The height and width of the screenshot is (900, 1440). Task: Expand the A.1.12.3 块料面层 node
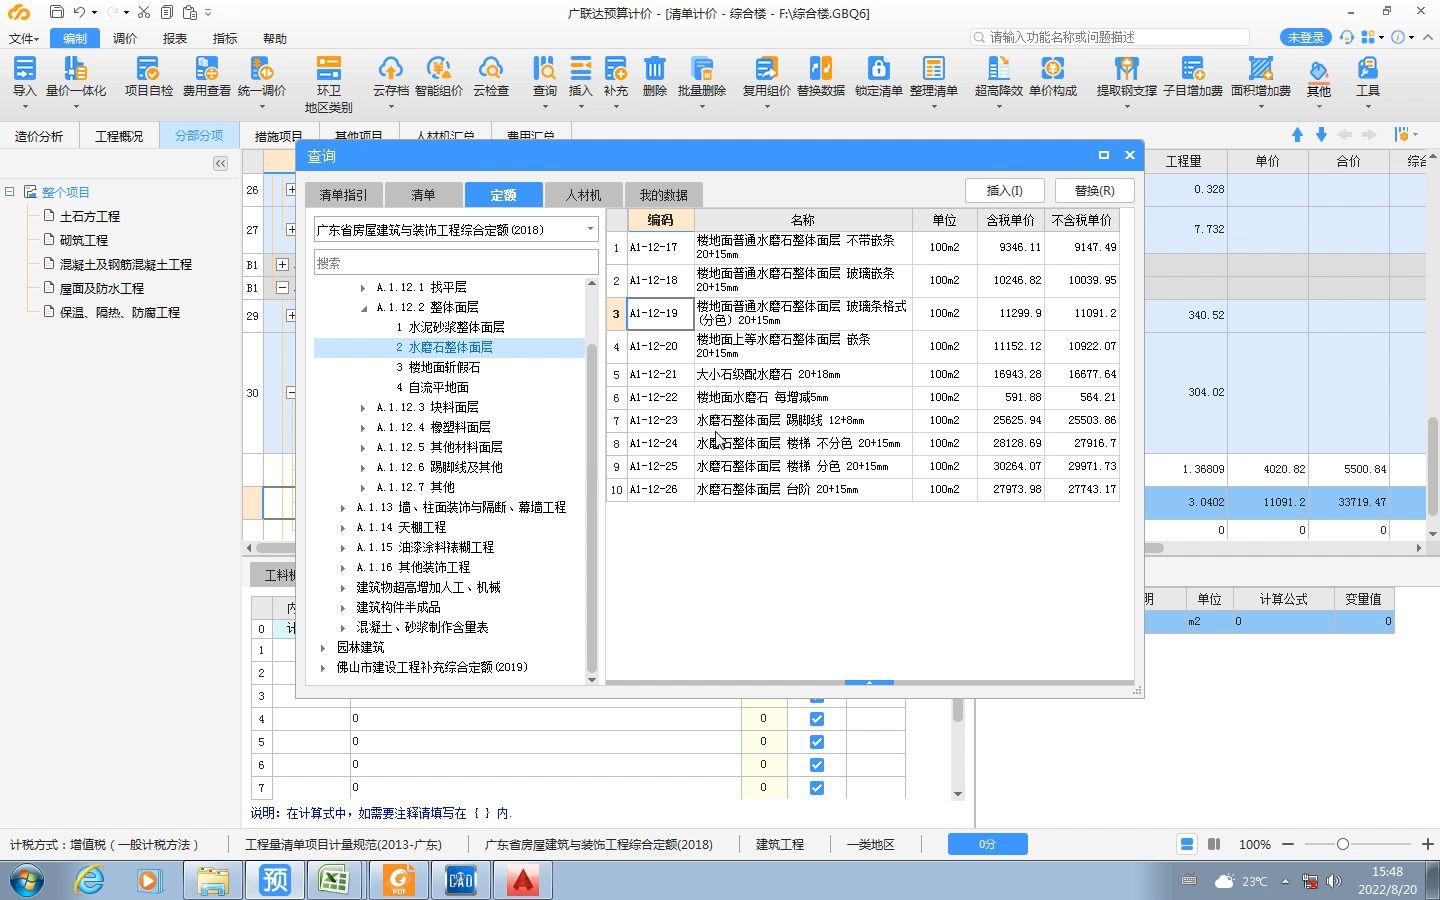click(363, 408)
